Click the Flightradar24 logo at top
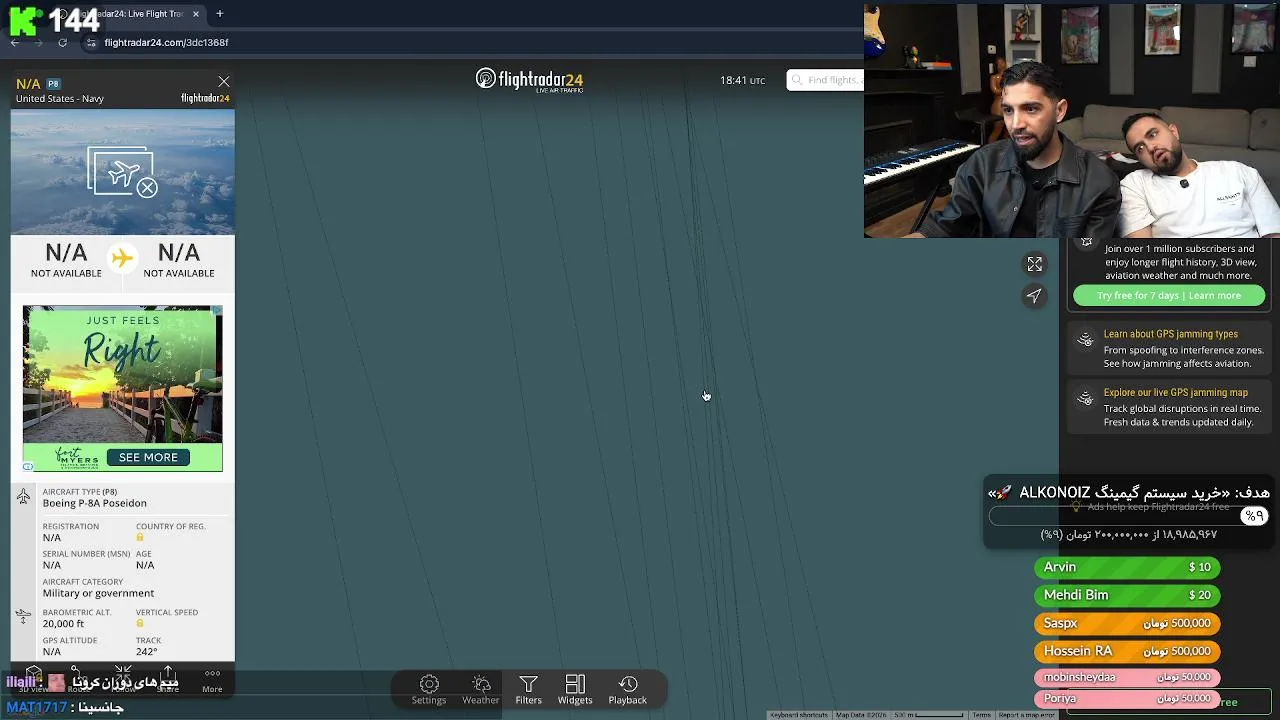1280x720 pixels. point(529,81)
